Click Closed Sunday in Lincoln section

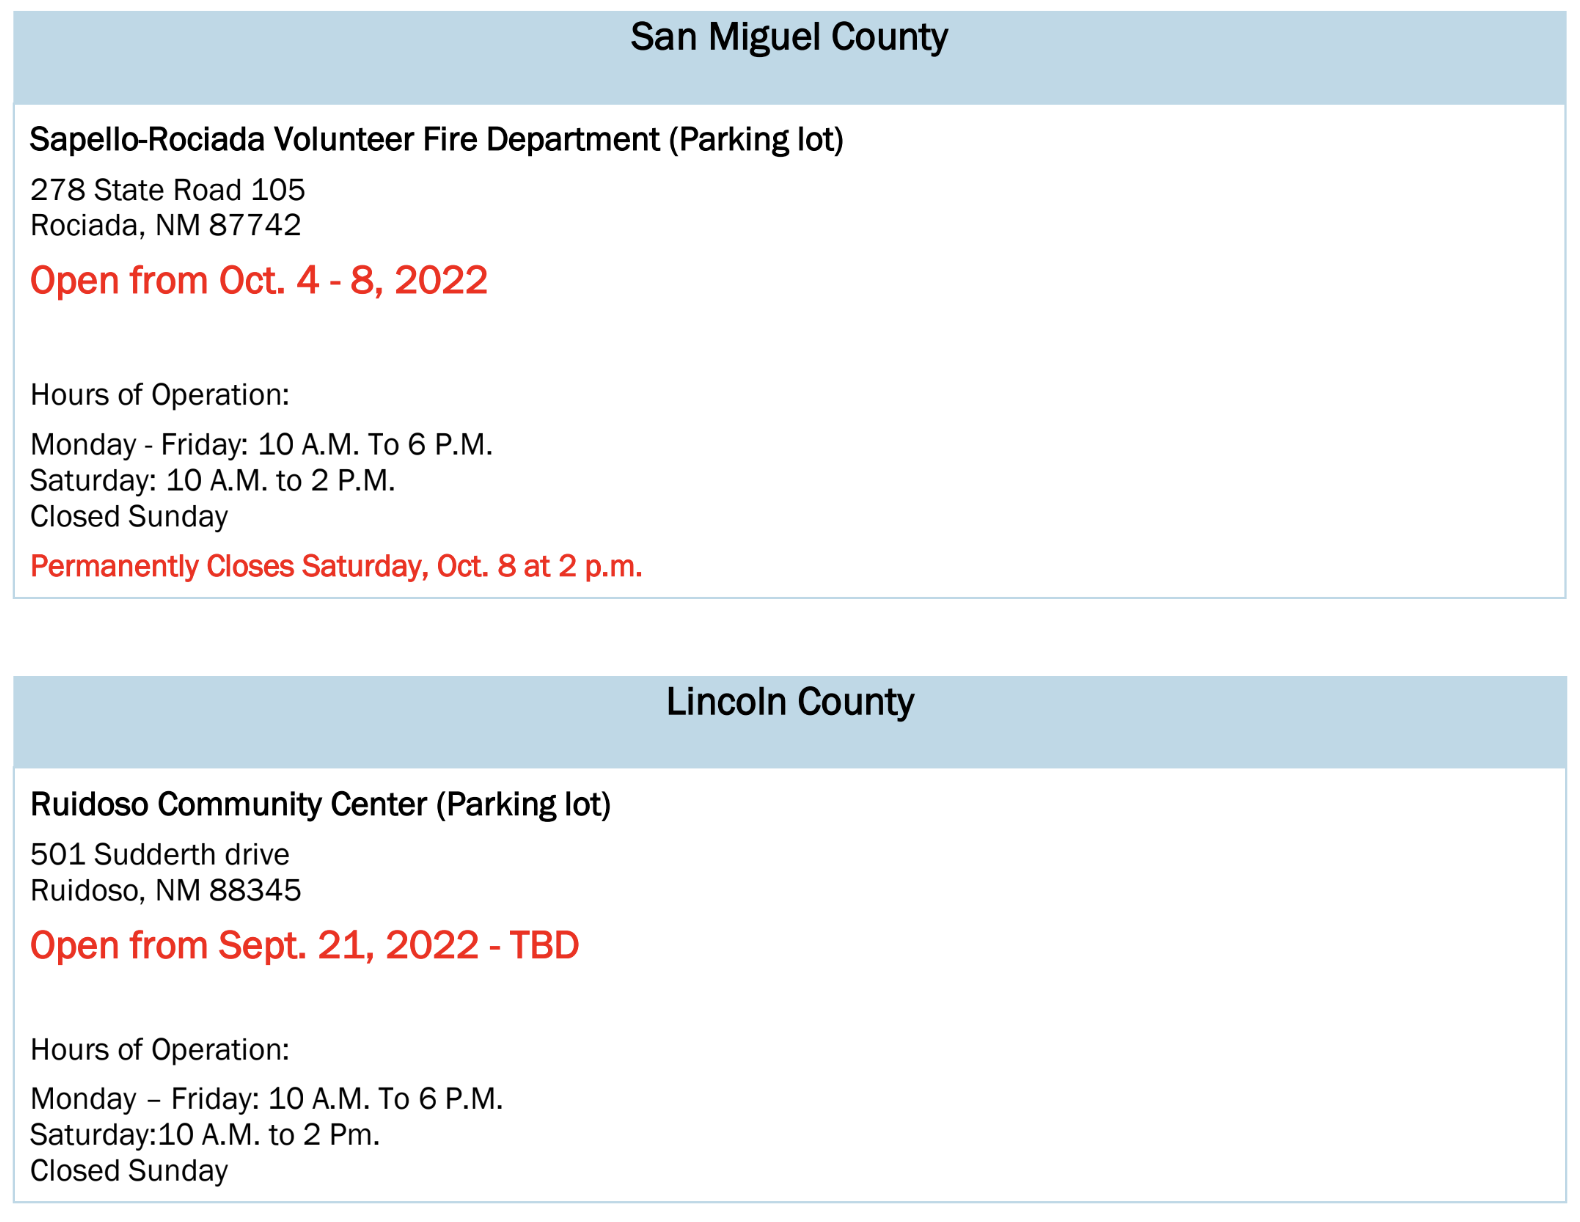click(129, 1171)
